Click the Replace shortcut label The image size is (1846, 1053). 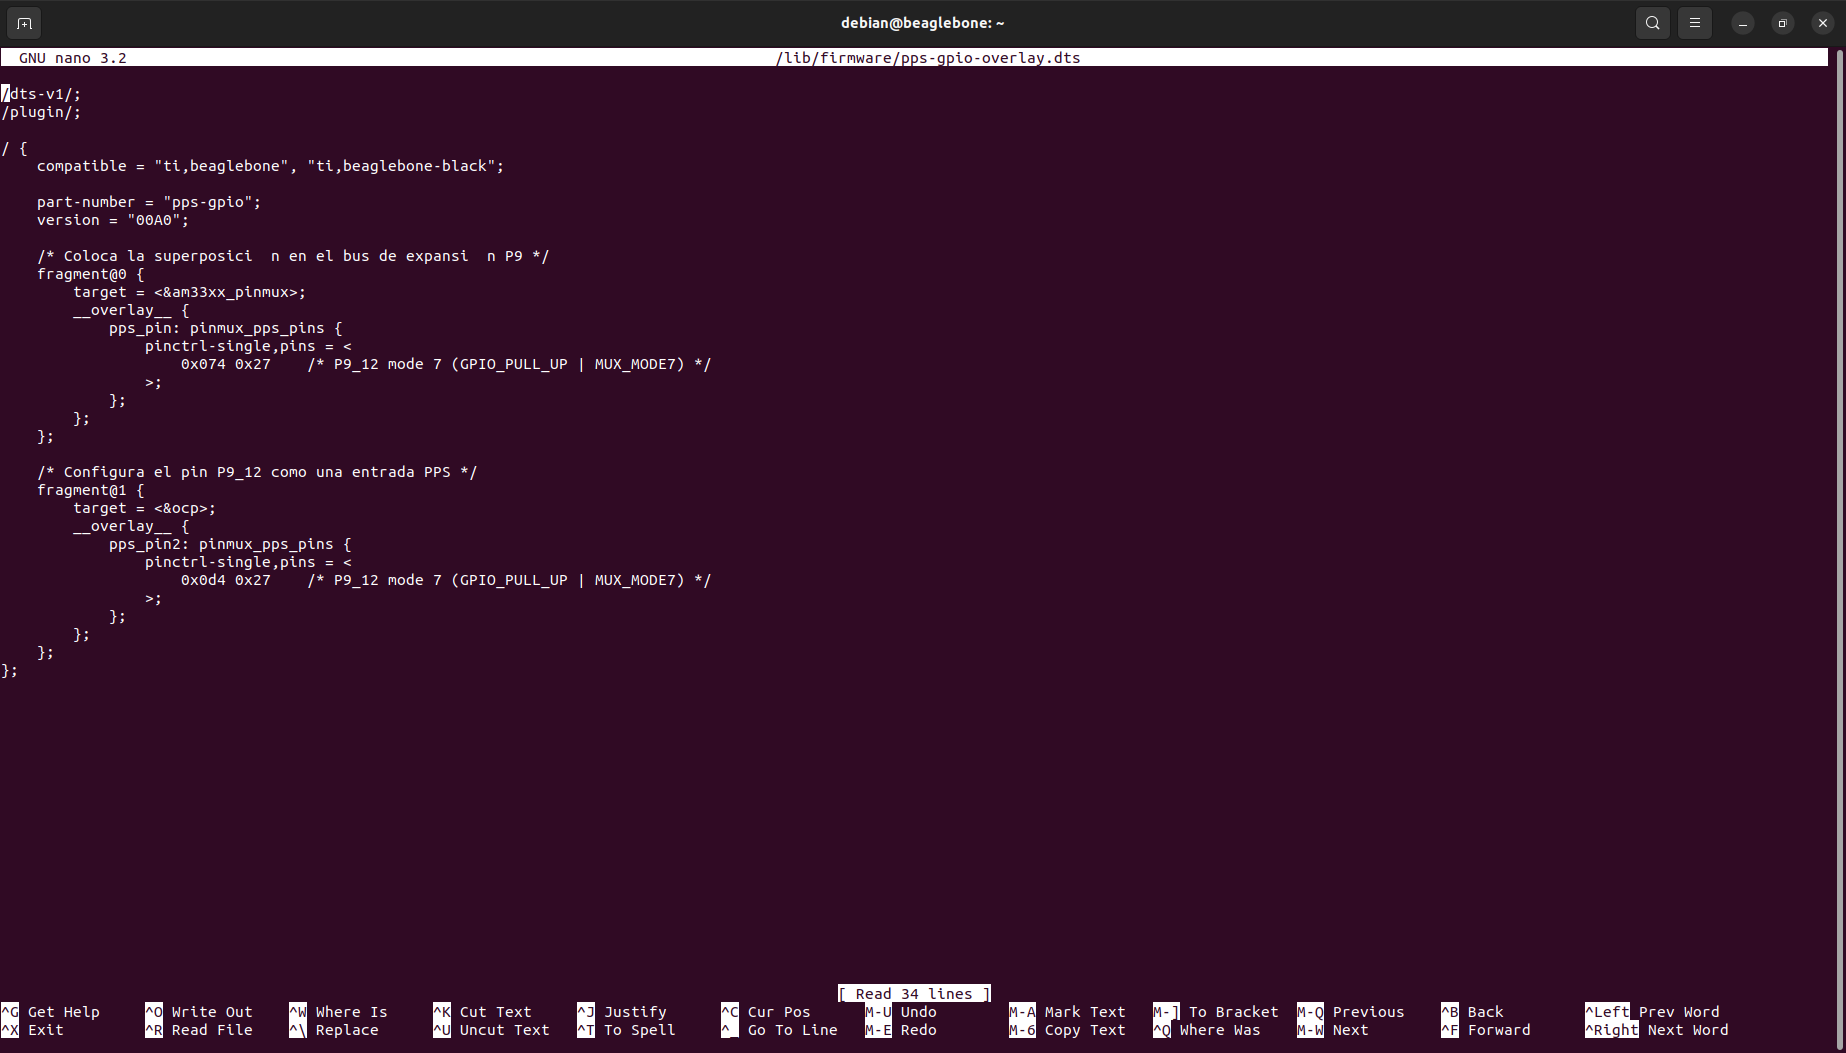tap(347, 1030)
